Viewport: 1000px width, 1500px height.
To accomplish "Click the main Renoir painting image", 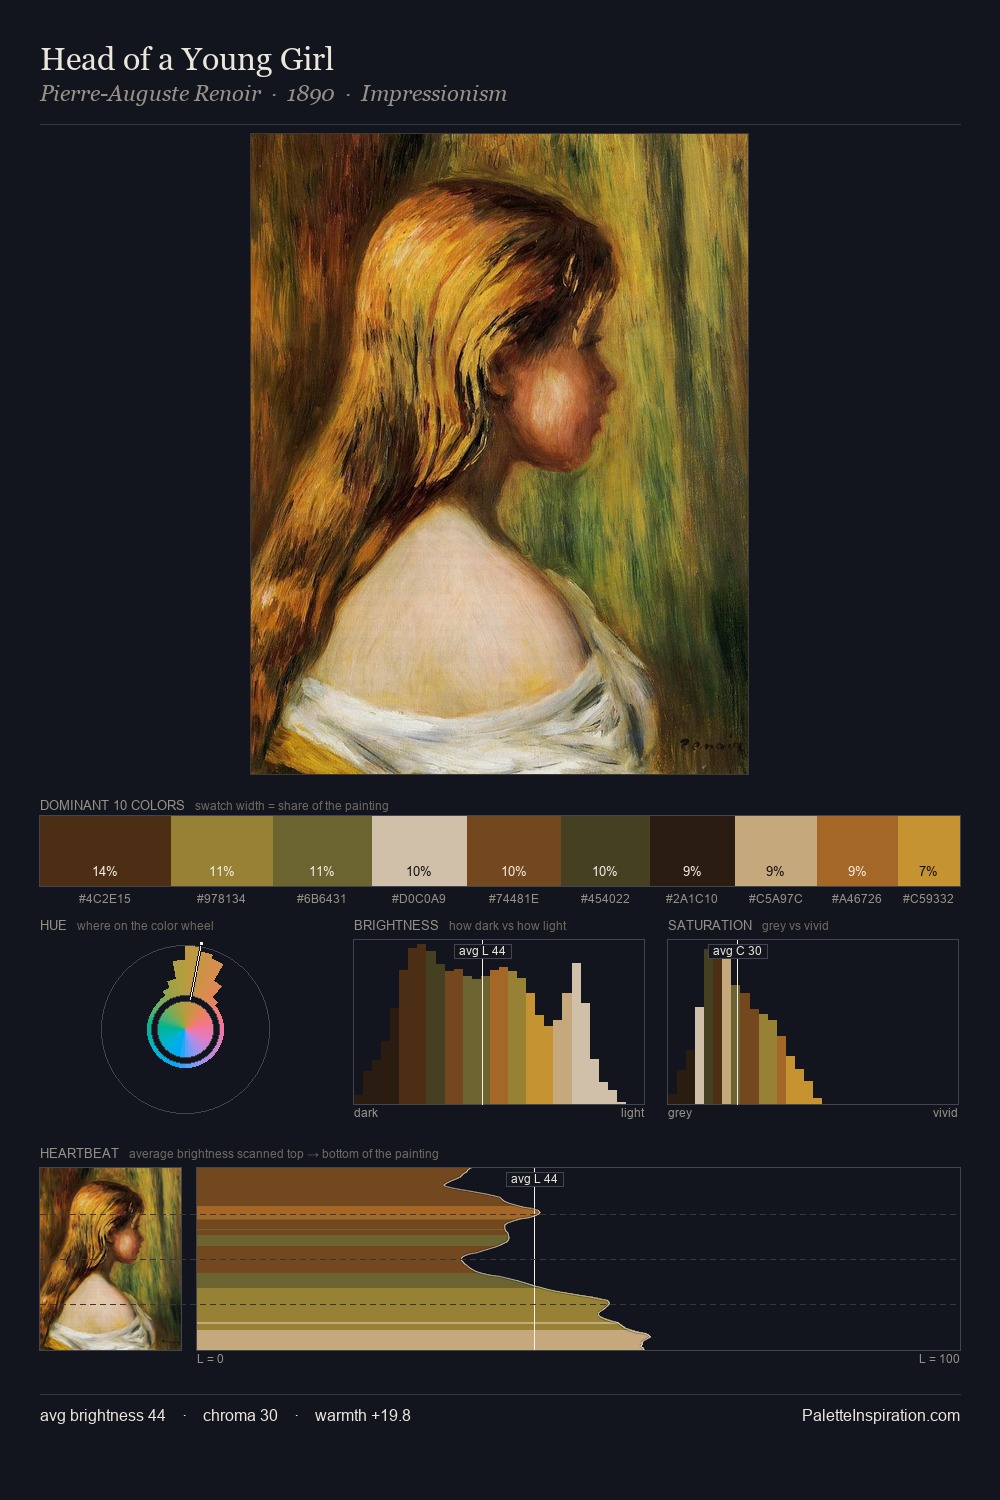I will click(499, 454).
